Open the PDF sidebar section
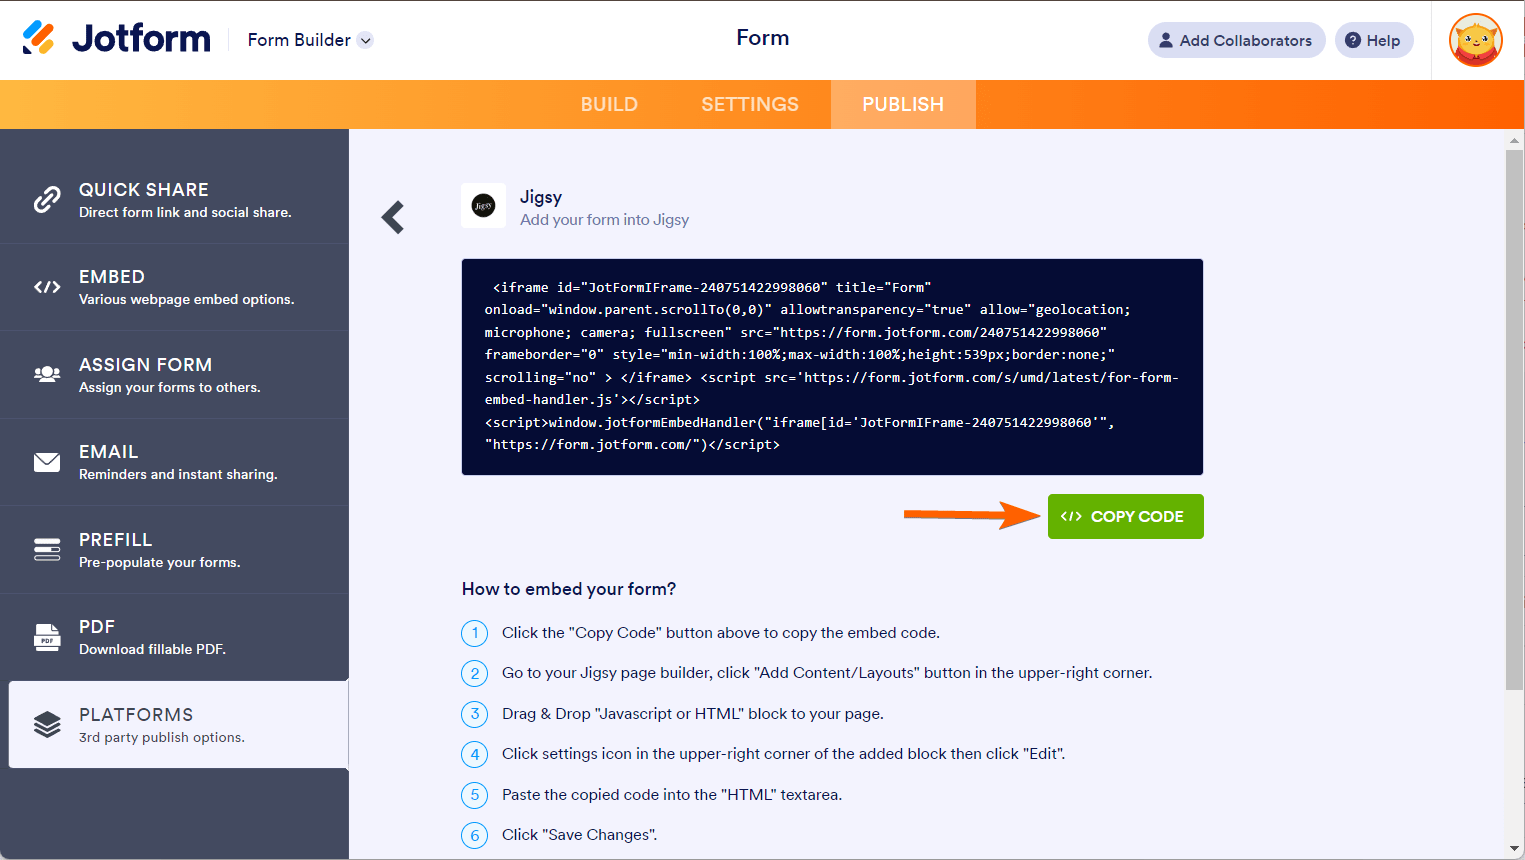The height and width of the screenshot is (860, 1525). pyautogui.click(x=174, y=637)
